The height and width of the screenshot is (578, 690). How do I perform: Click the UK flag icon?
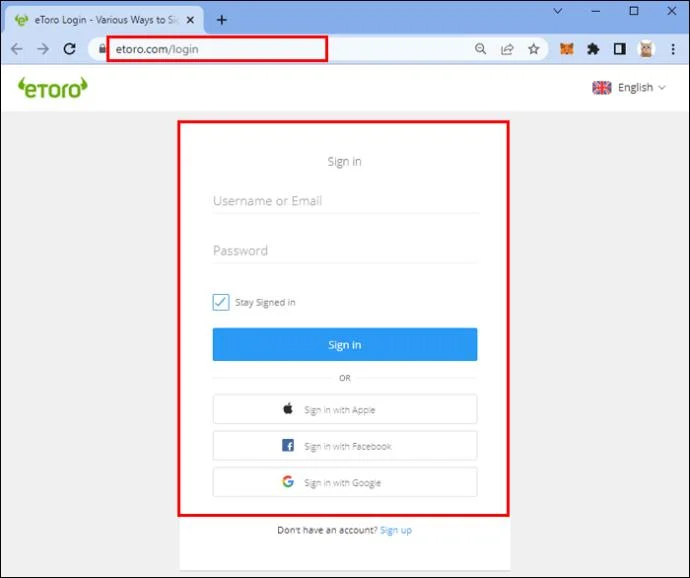(x=602, y=88)
